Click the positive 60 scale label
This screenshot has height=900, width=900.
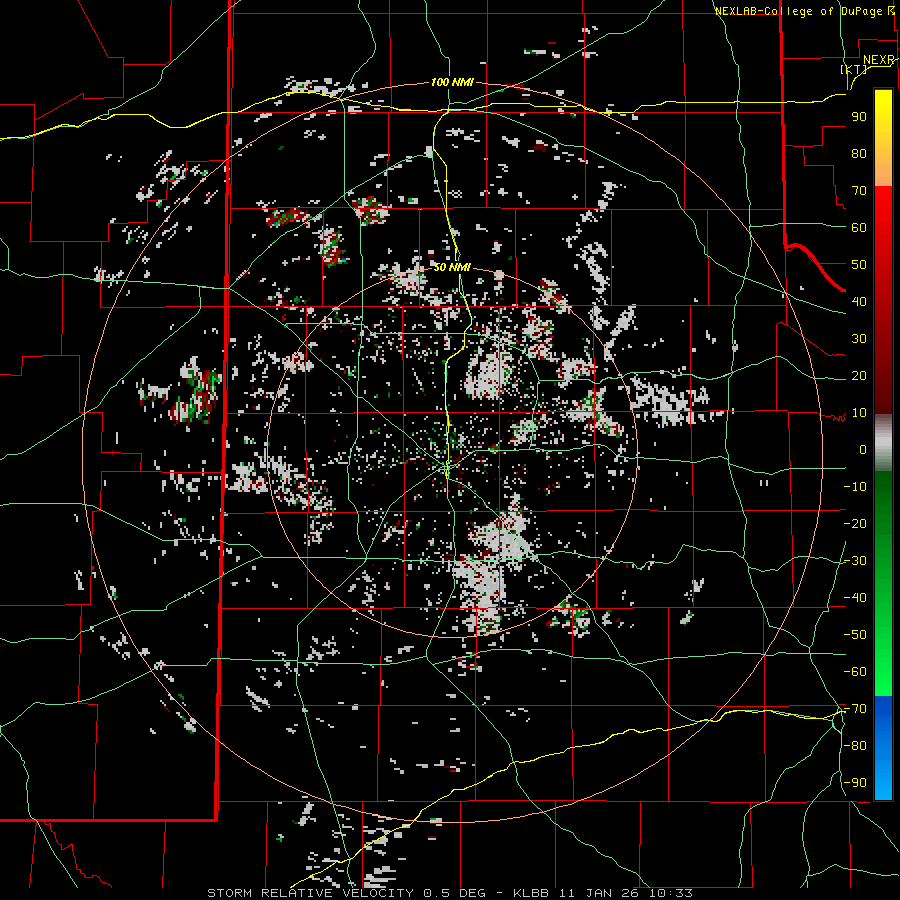859,228
